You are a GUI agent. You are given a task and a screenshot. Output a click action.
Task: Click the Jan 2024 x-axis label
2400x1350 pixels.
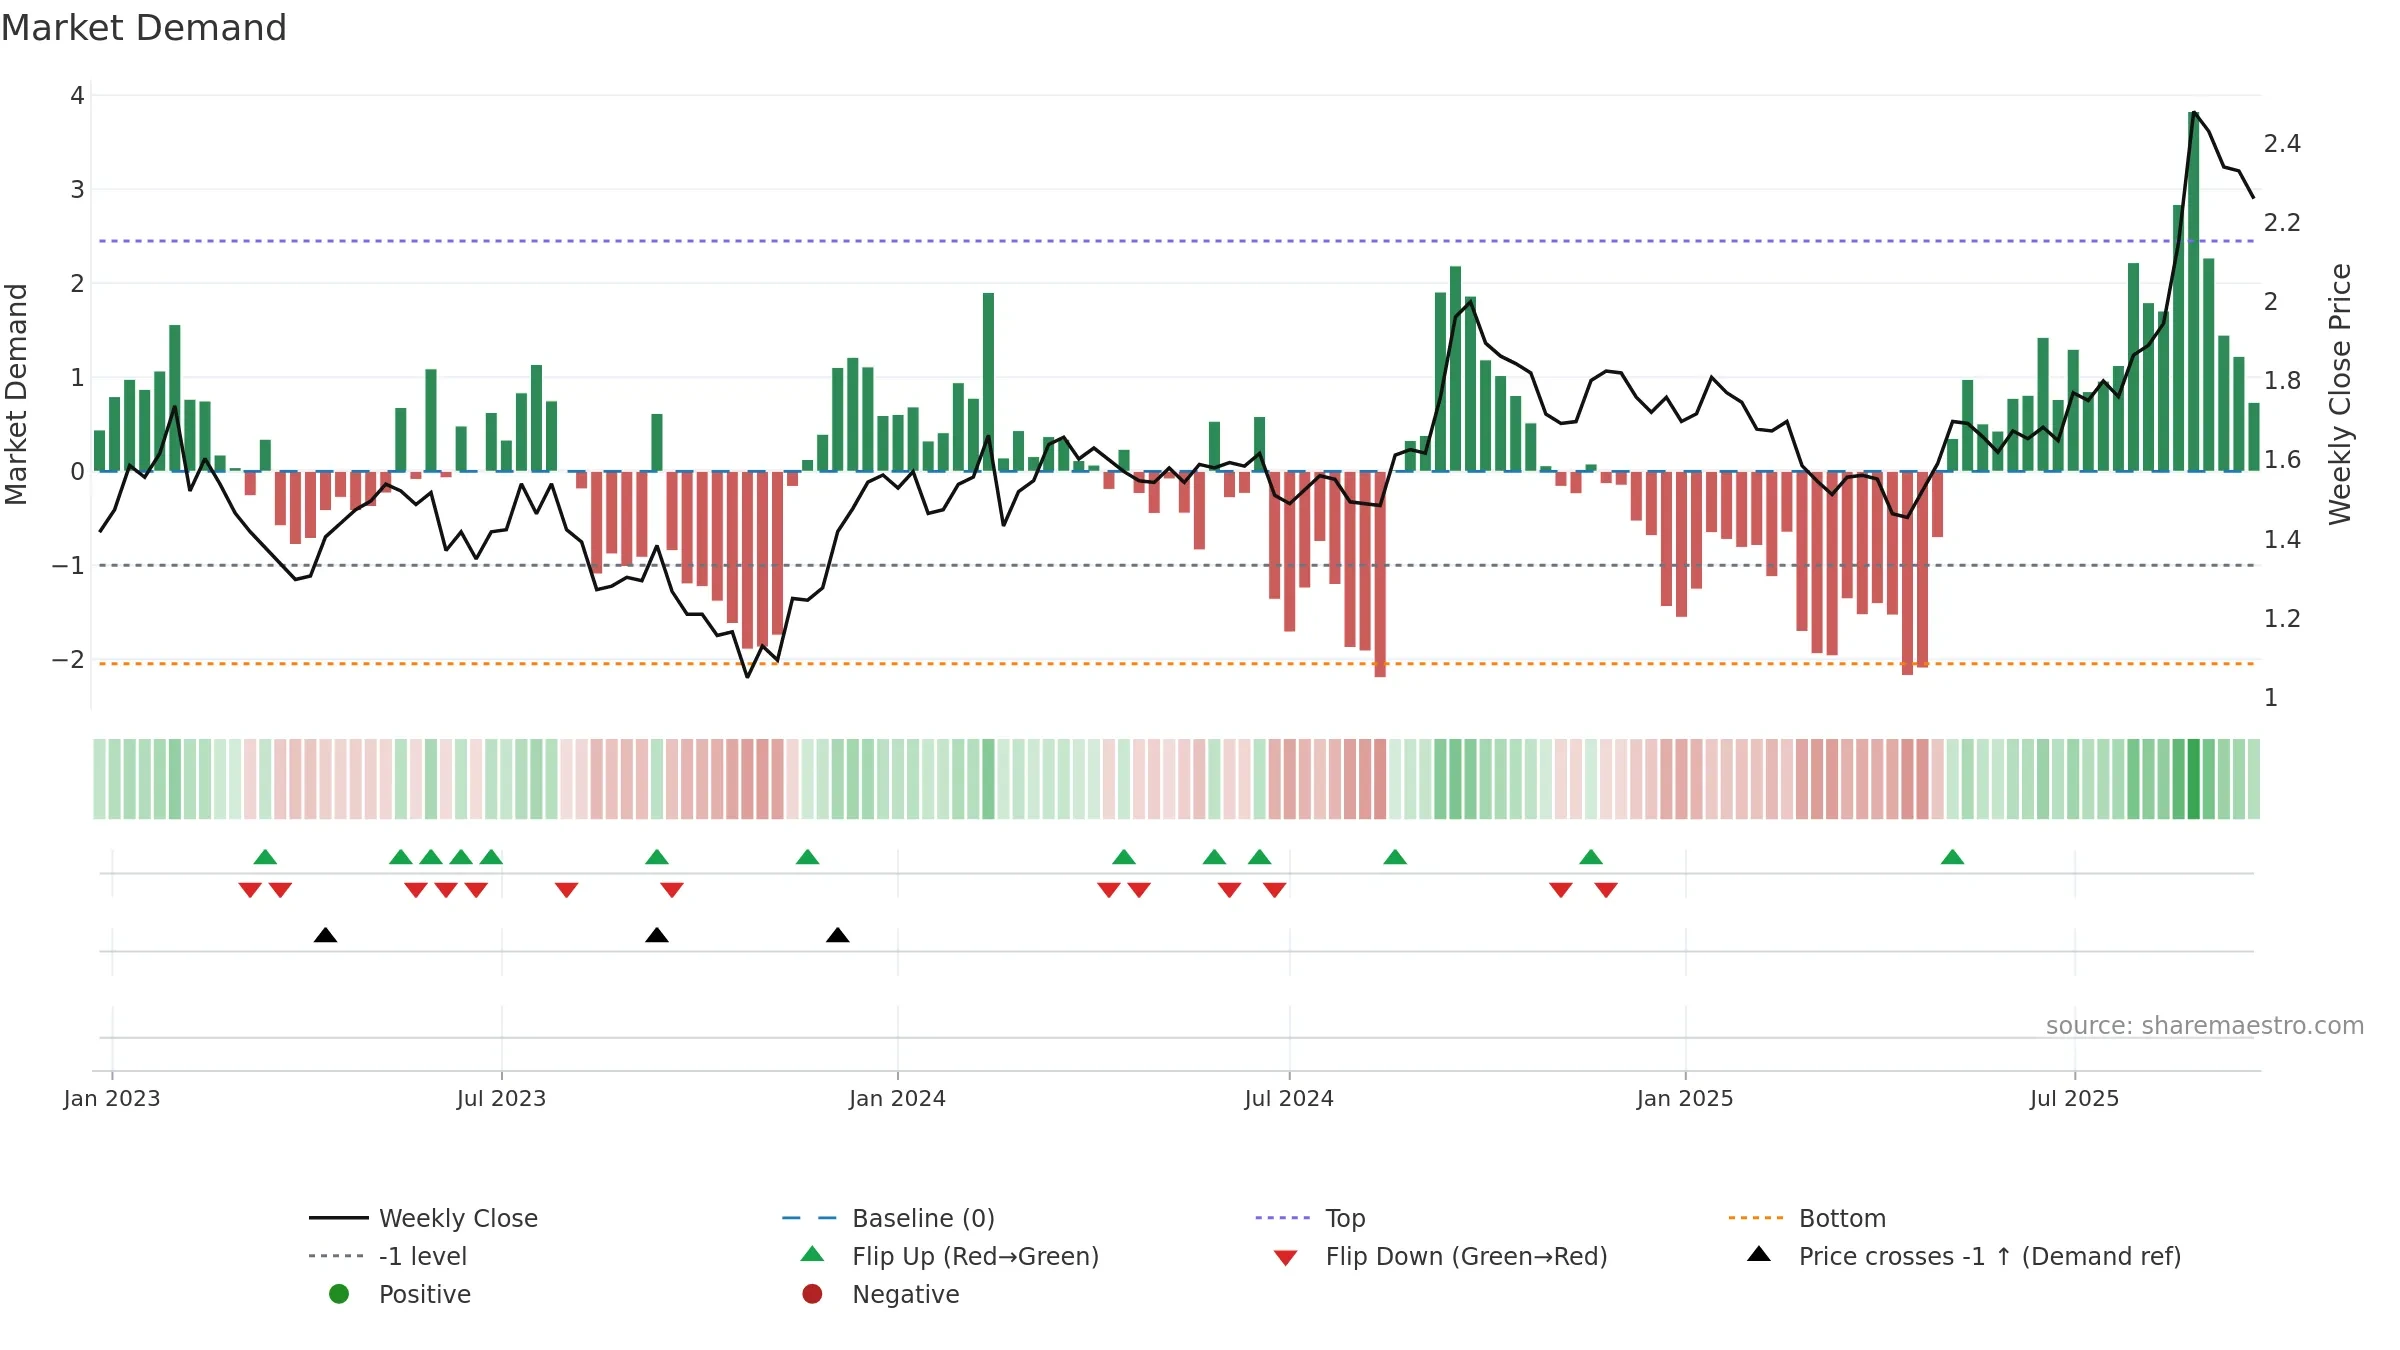pos(897,1098)
